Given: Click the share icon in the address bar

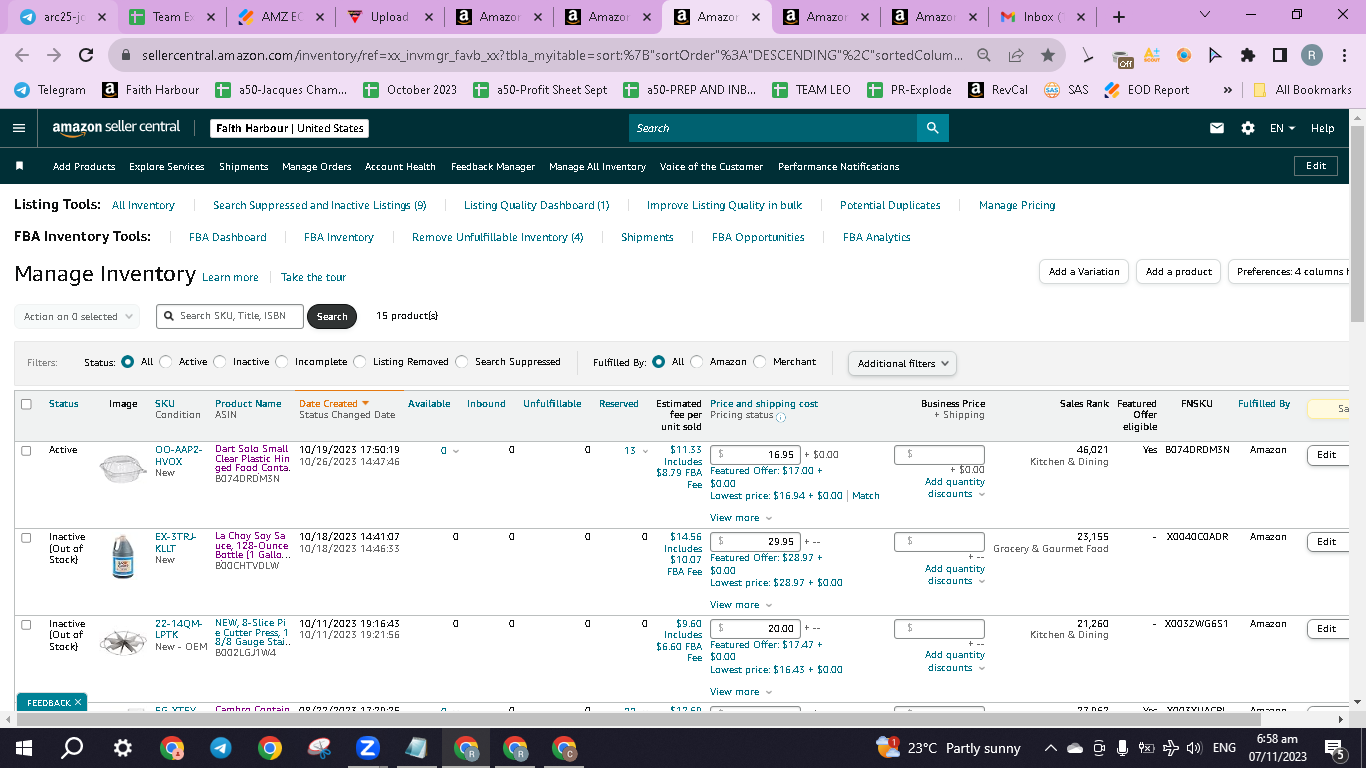Looking at the screenshot, I should click(1016, 55).
